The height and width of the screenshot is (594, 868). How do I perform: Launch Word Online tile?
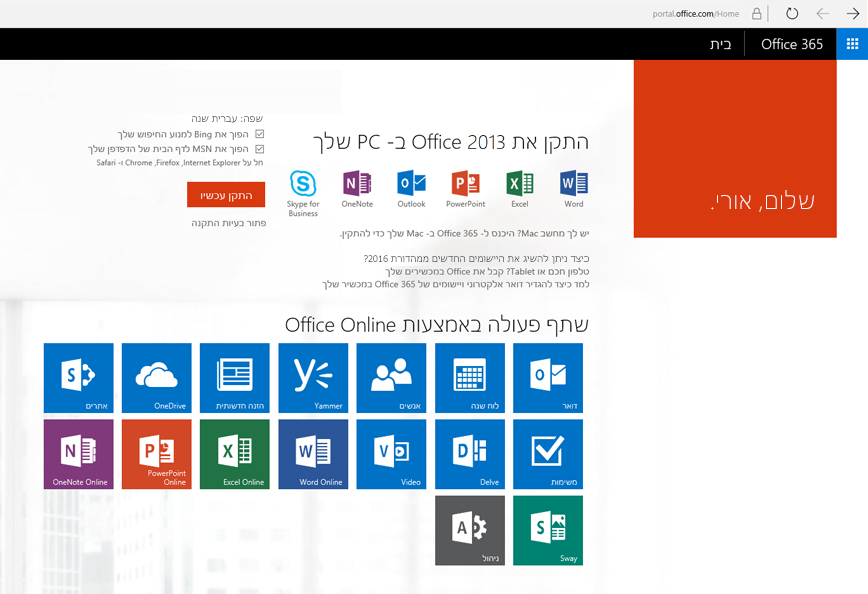click(313, 454)
